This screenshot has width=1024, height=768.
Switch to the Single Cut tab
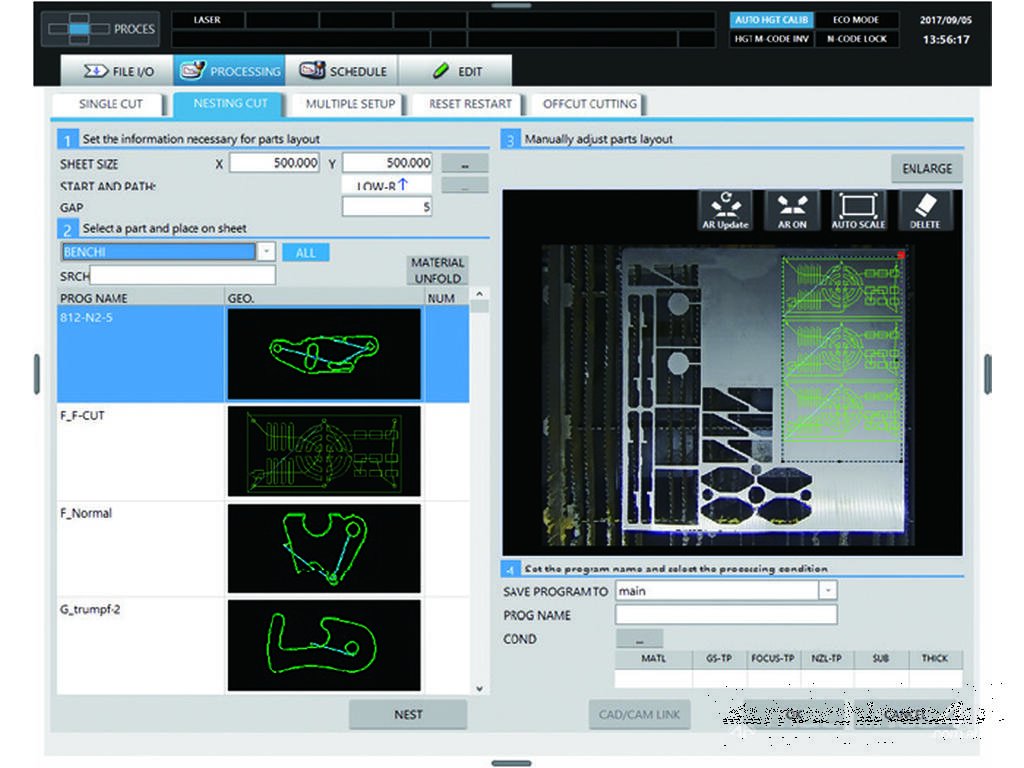point(111,104)
